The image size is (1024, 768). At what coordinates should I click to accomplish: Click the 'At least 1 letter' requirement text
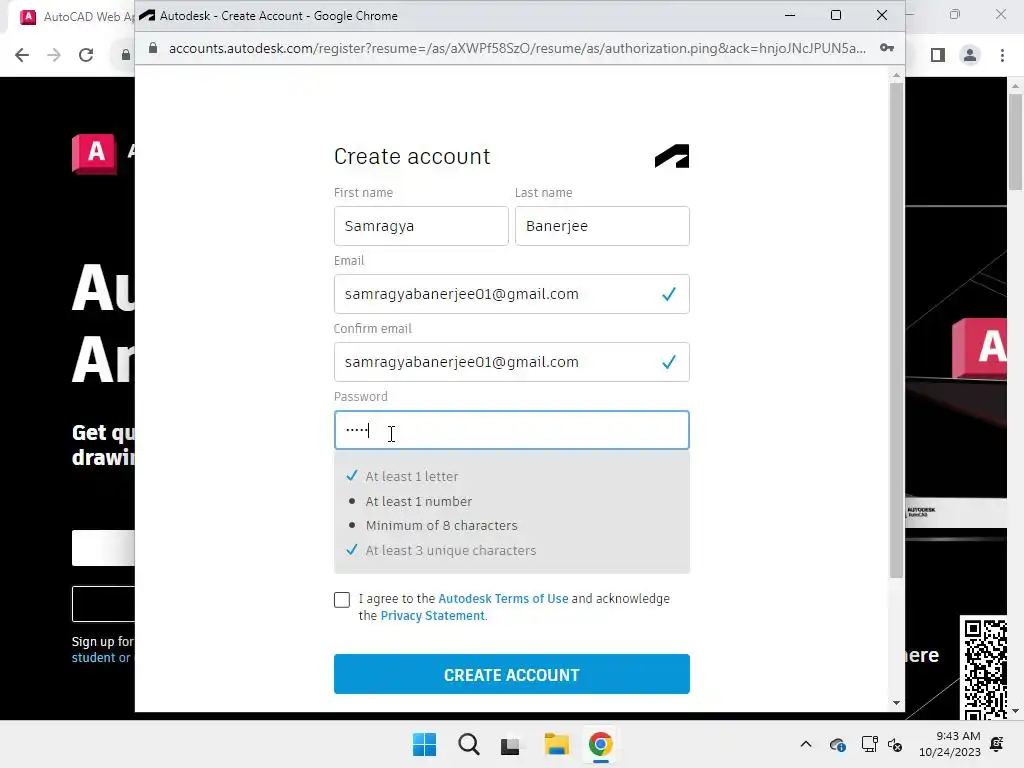(x=412, y=477)
